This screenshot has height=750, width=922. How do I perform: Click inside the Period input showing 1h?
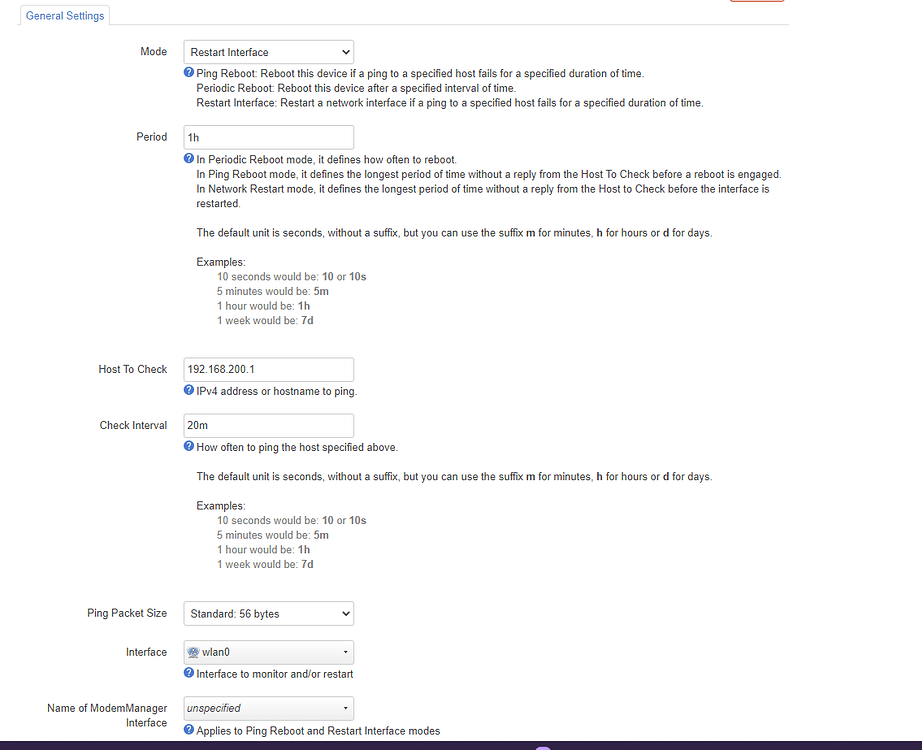click(268, 137)
